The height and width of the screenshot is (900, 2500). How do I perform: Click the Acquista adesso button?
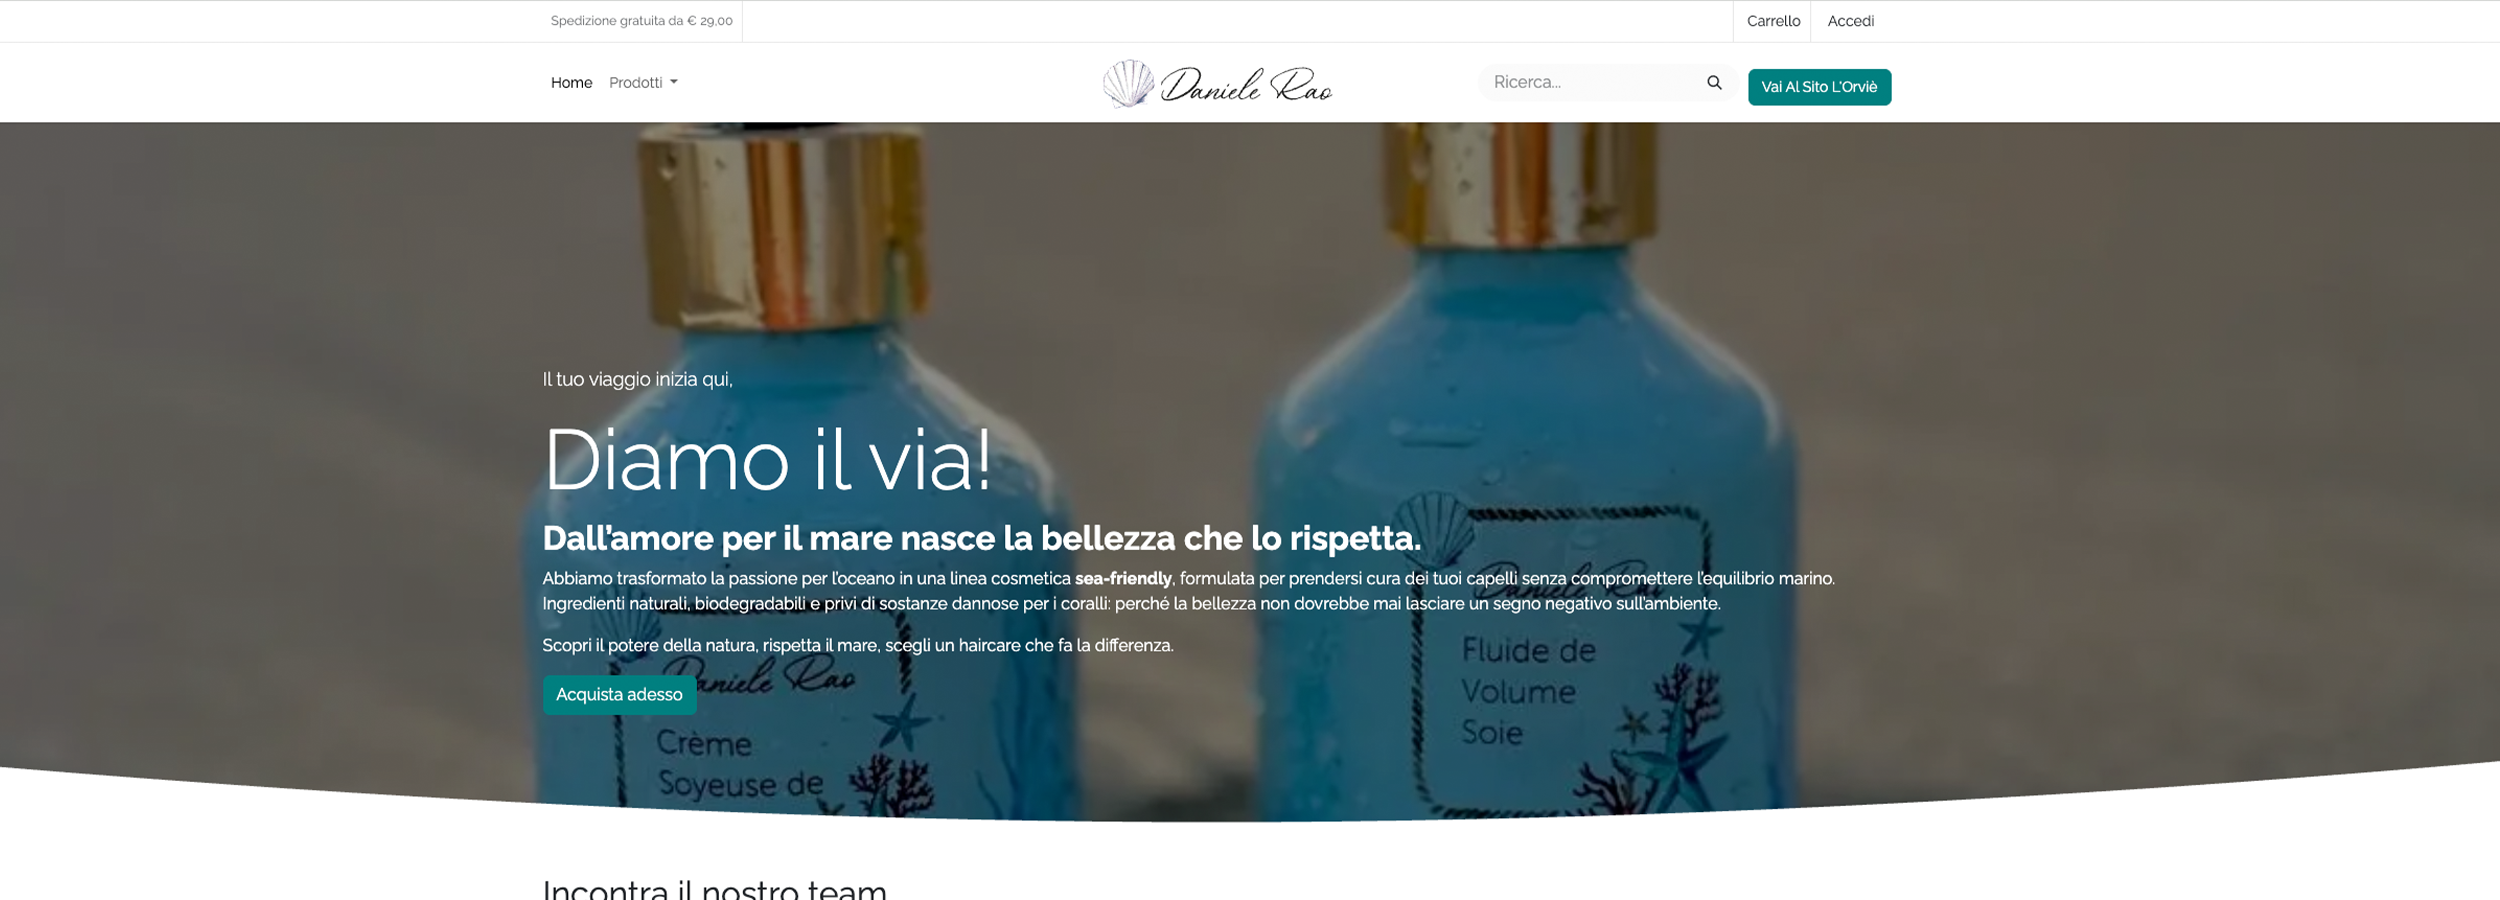coord(619,695)
